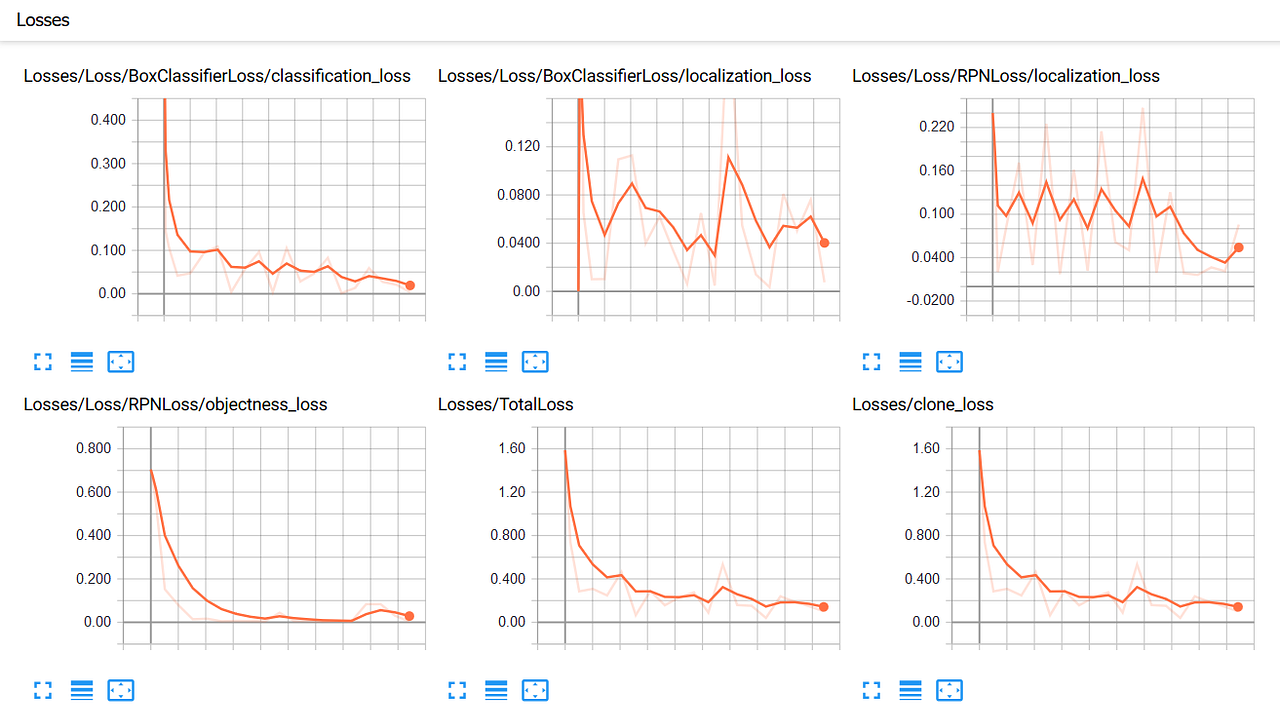Collapse the Losses section
This screenshot has height=725, width=1280.
click(43, 19)
